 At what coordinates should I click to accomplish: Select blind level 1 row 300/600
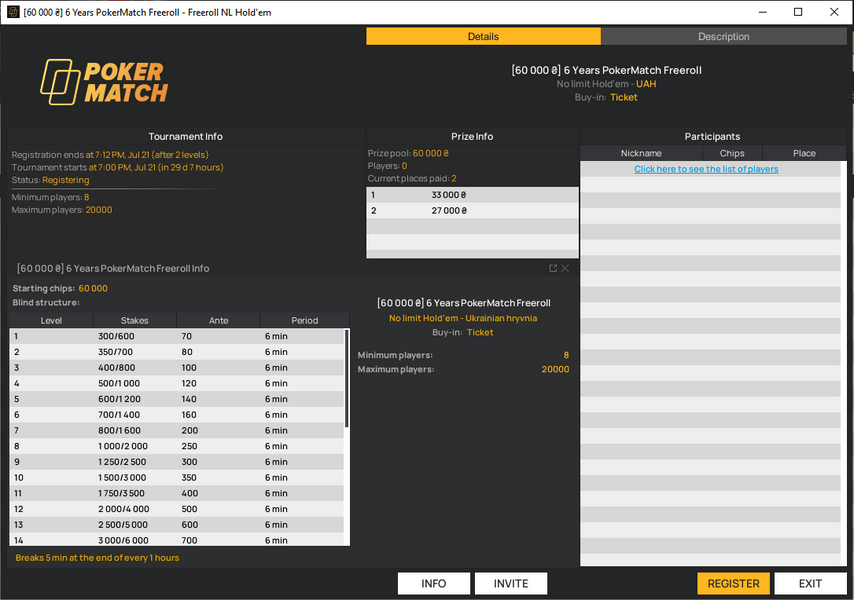point(177,336)
